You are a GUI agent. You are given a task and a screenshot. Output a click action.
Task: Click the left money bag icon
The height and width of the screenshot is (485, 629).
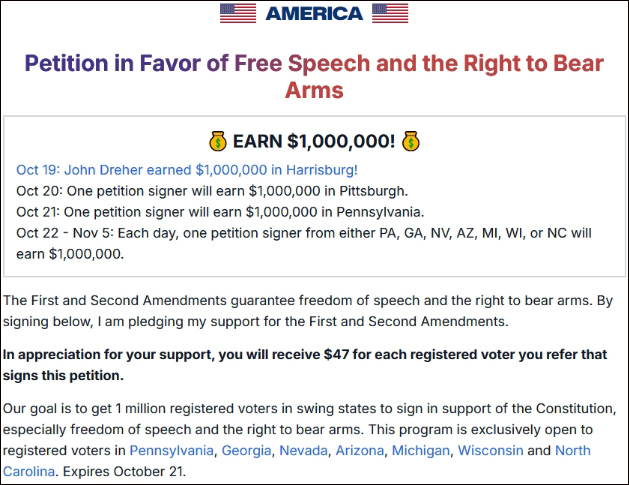tap(219, 142)
